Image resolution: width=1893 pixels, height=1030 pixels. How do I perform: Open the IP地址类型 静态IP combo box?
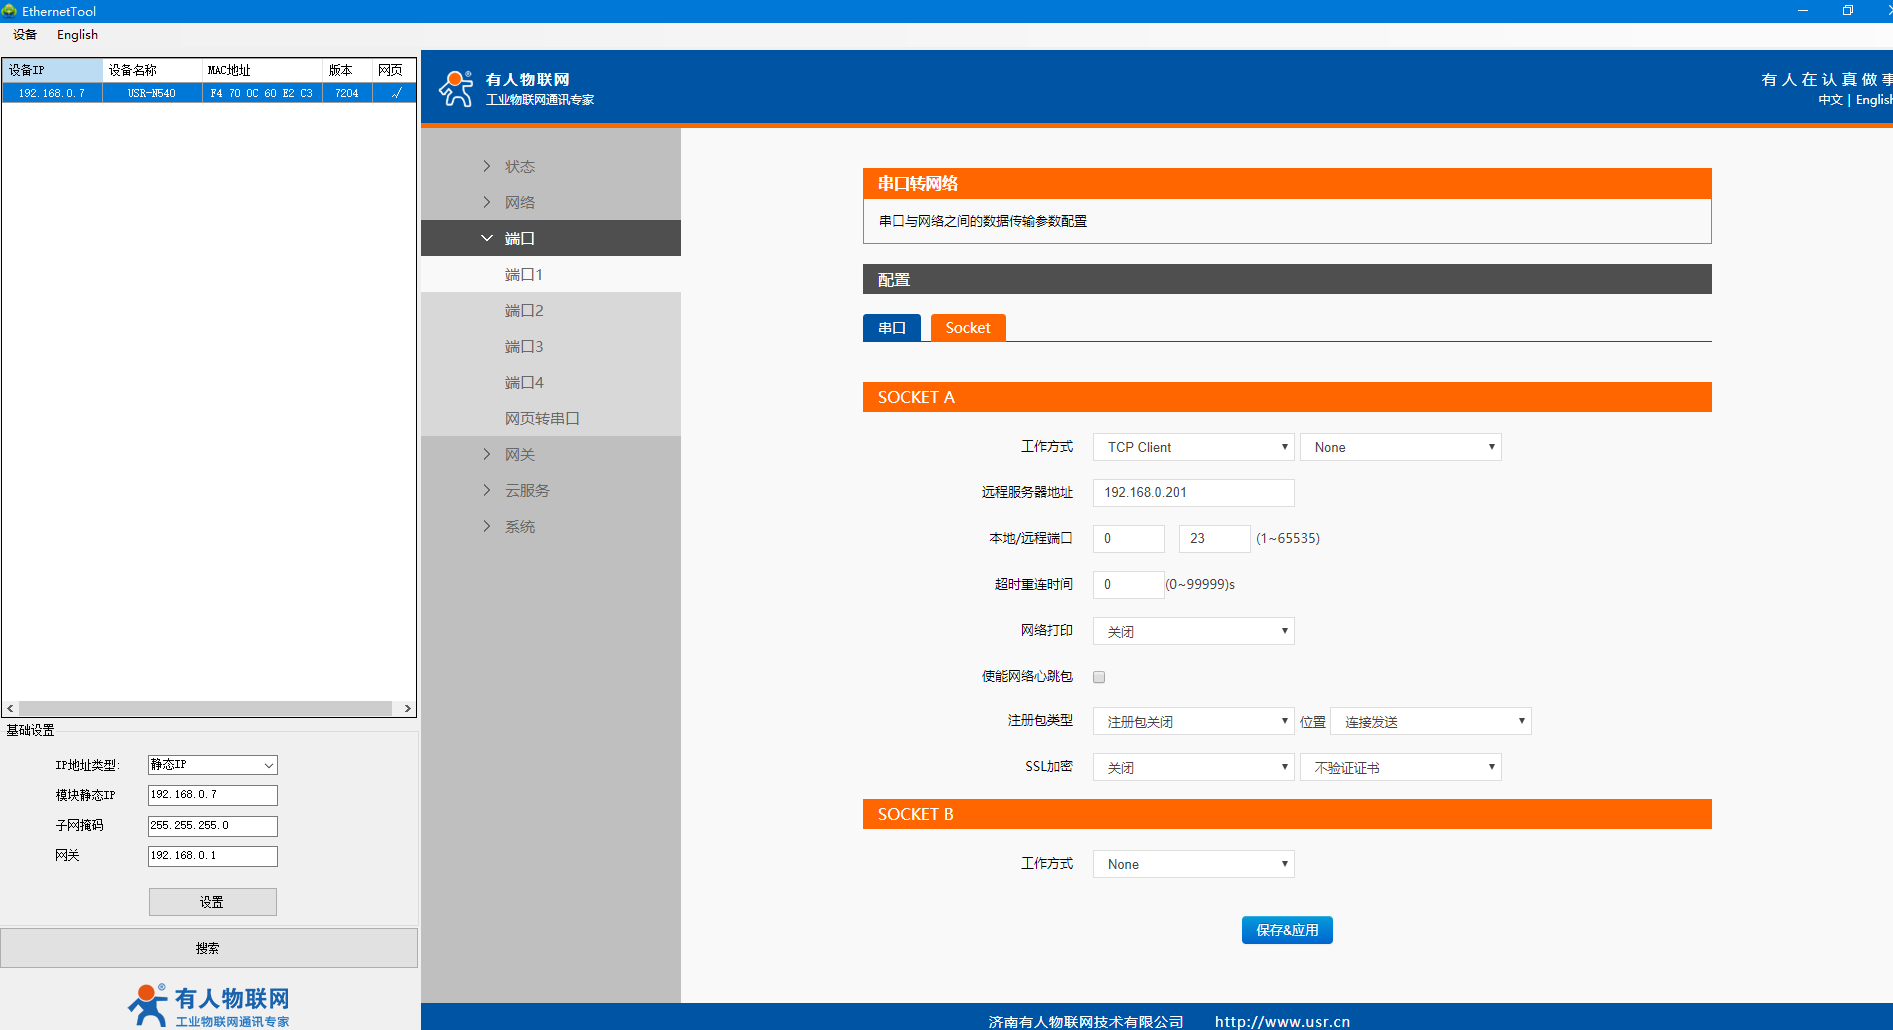coord(212,765)
